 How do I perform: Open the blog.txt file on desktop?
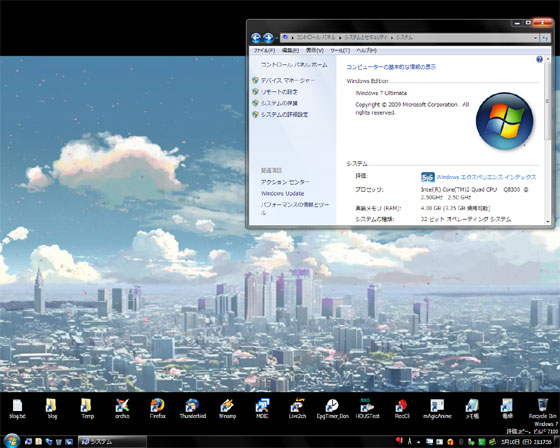[x=17, y=409]
